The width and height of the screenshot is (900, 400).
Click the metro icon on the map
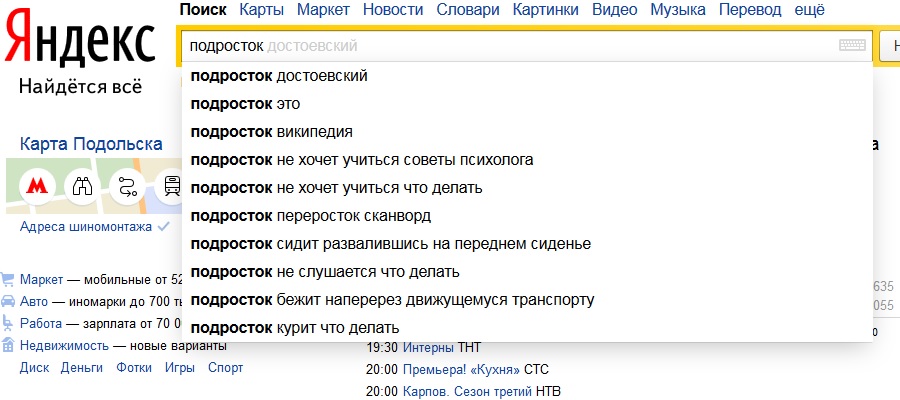[x=37, y=186]
